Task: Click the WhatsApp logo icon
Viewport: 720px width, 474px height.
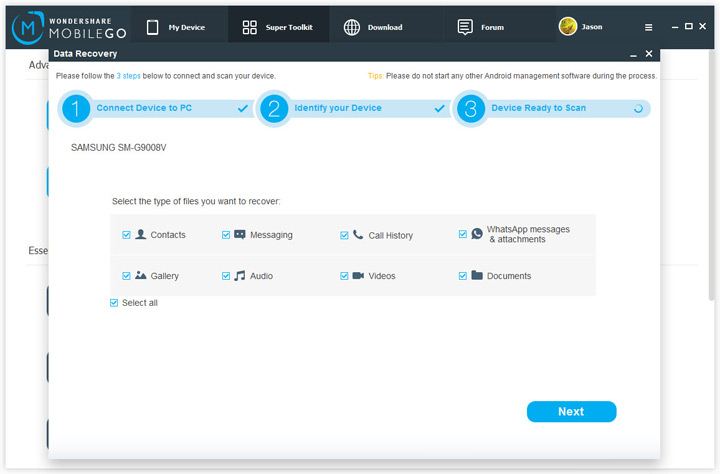Action: tap(477, 233)
